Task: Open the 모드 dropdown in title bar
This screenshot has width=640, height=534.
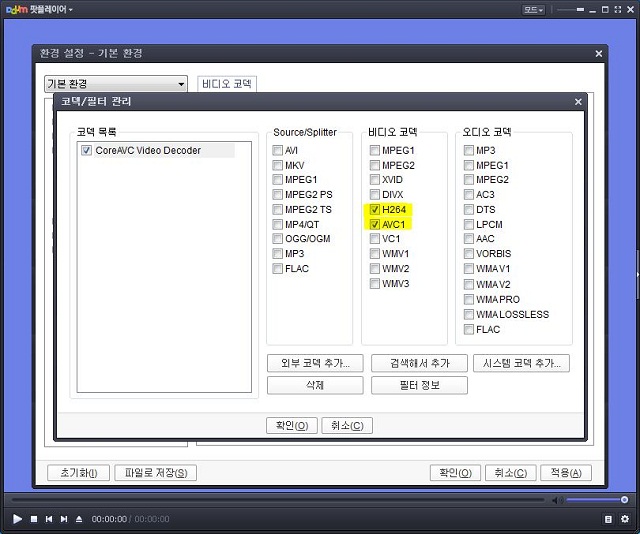Action: pos(534,9)
